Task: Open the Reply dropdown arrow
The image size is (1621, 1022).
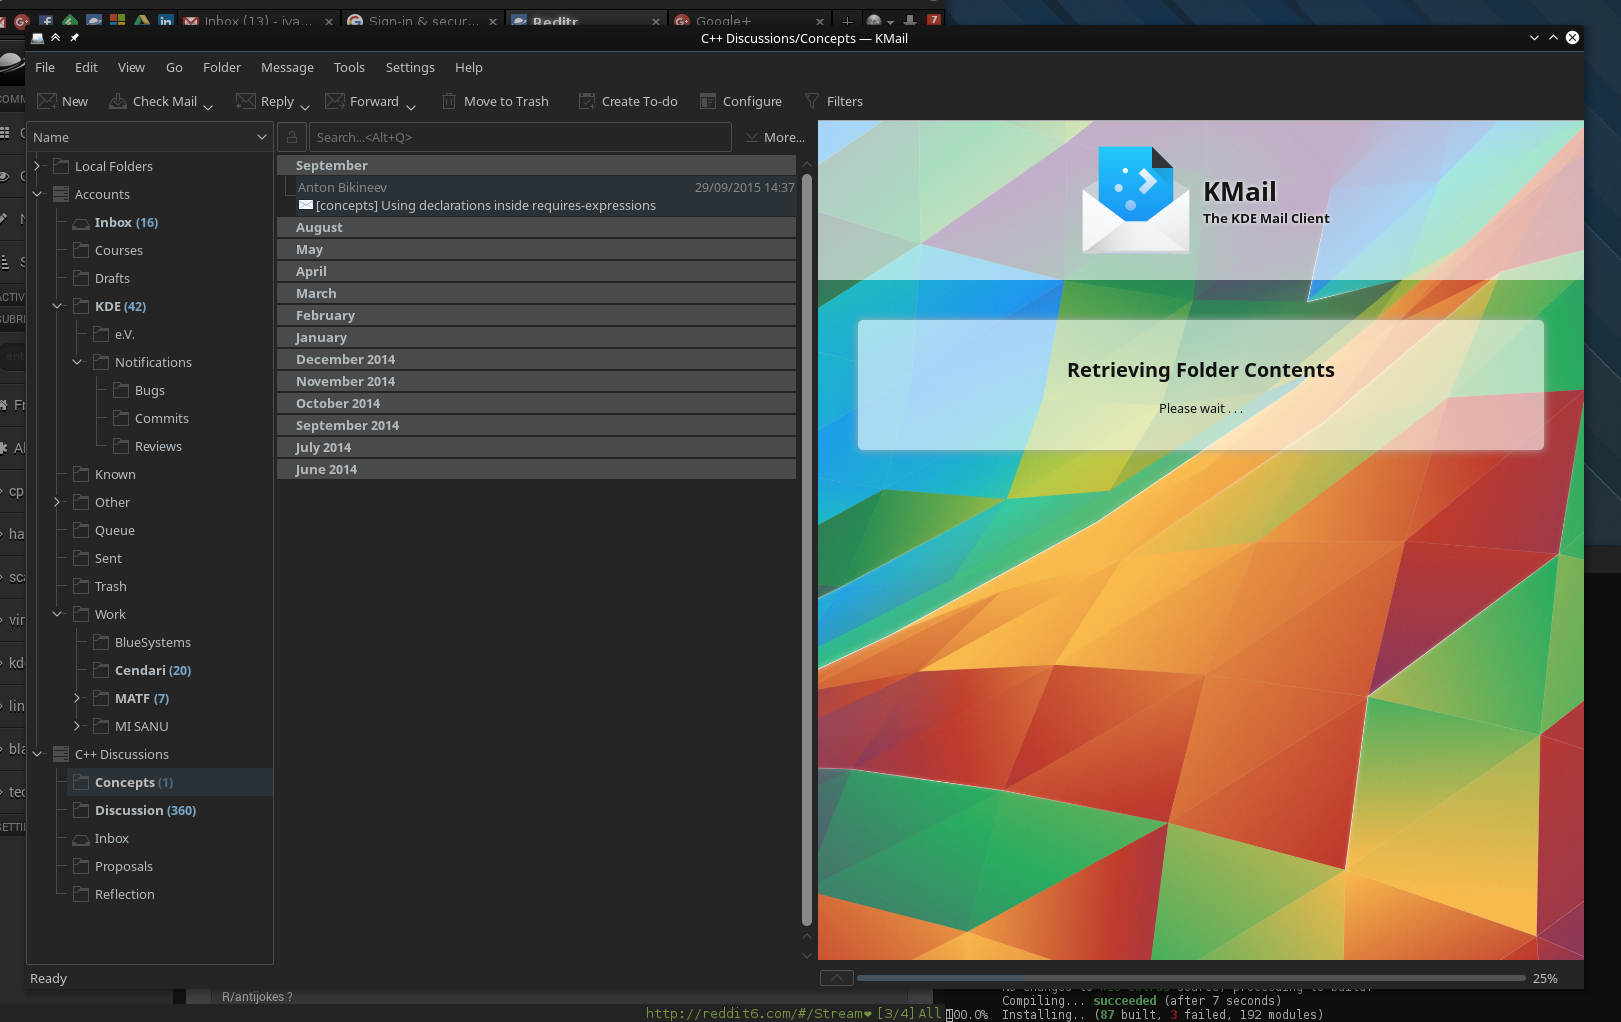Action: point(305,105)
